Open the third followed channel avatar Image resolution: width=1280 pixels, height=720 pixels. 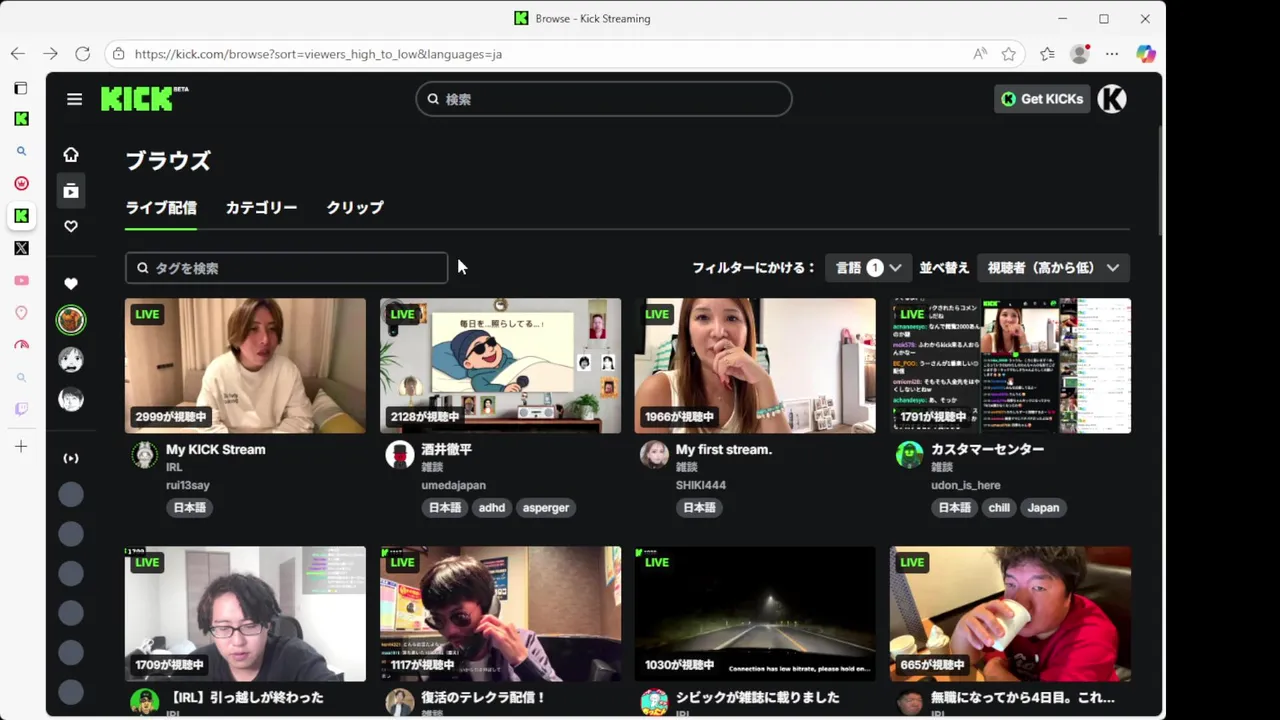pyautogui.click(x=71, y=399)
